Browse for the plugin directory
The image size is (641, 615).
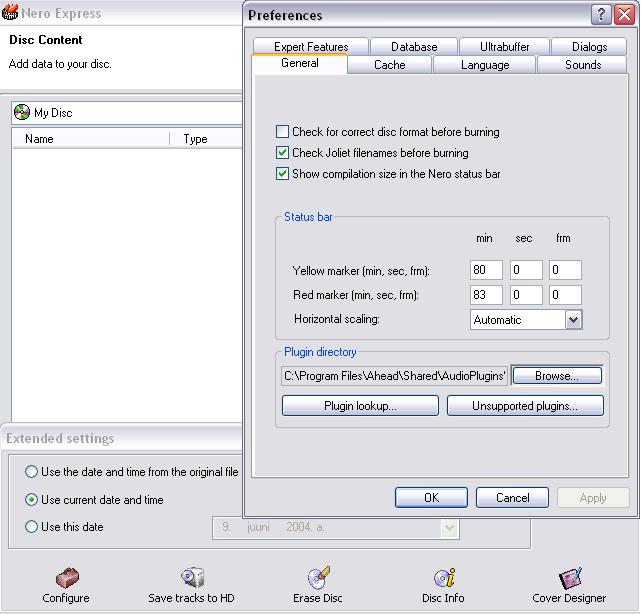(x=557, y=375)
